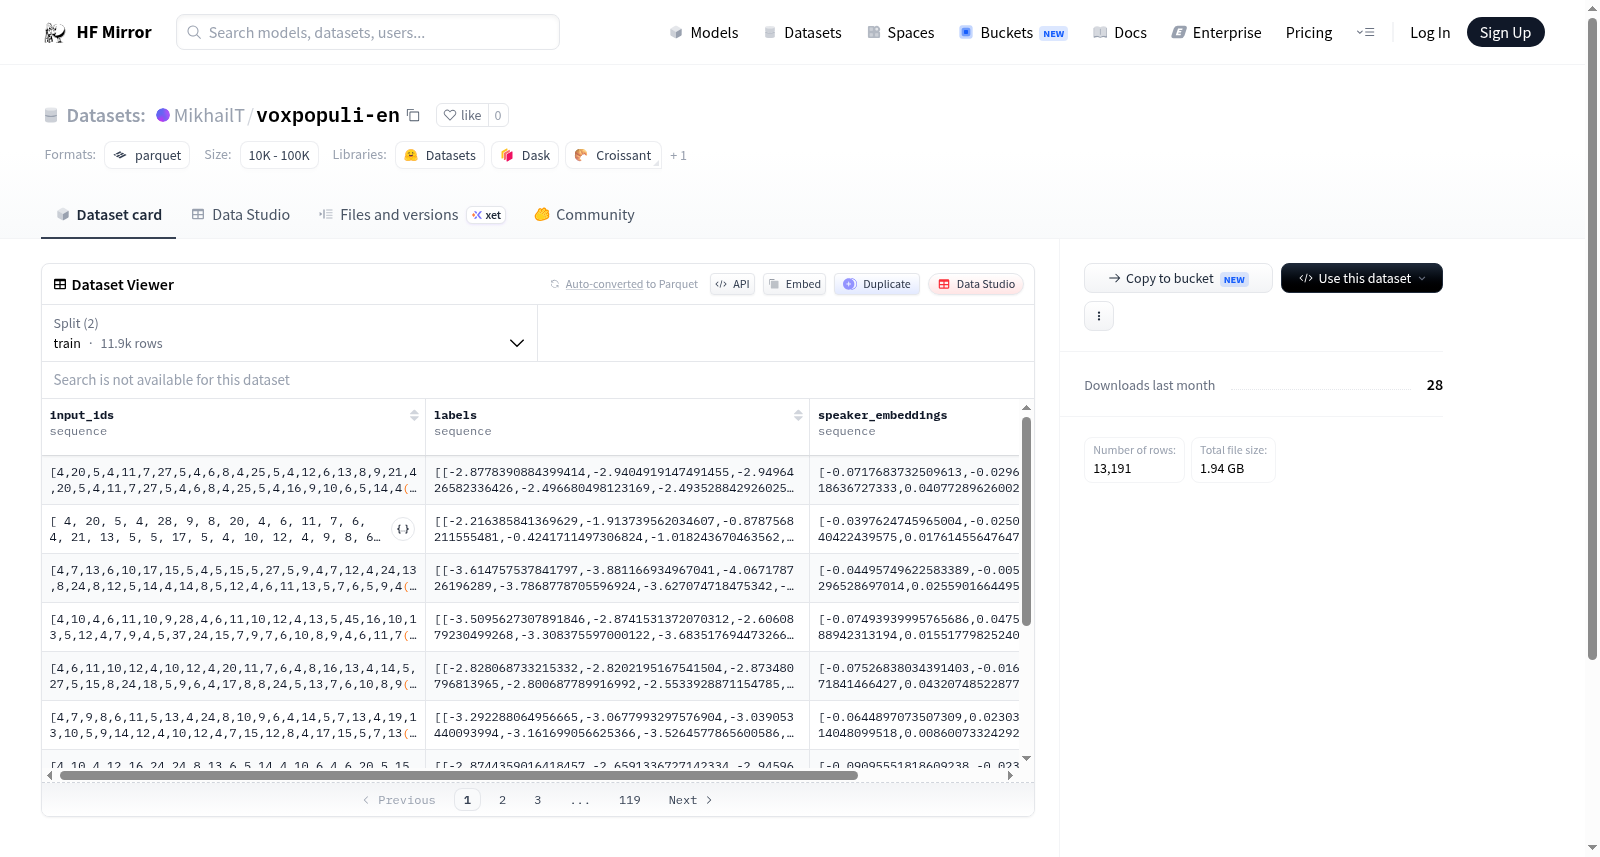Screen dimensions: 1600x857
Task: Click the Log In link
Action: (1430, 33)
